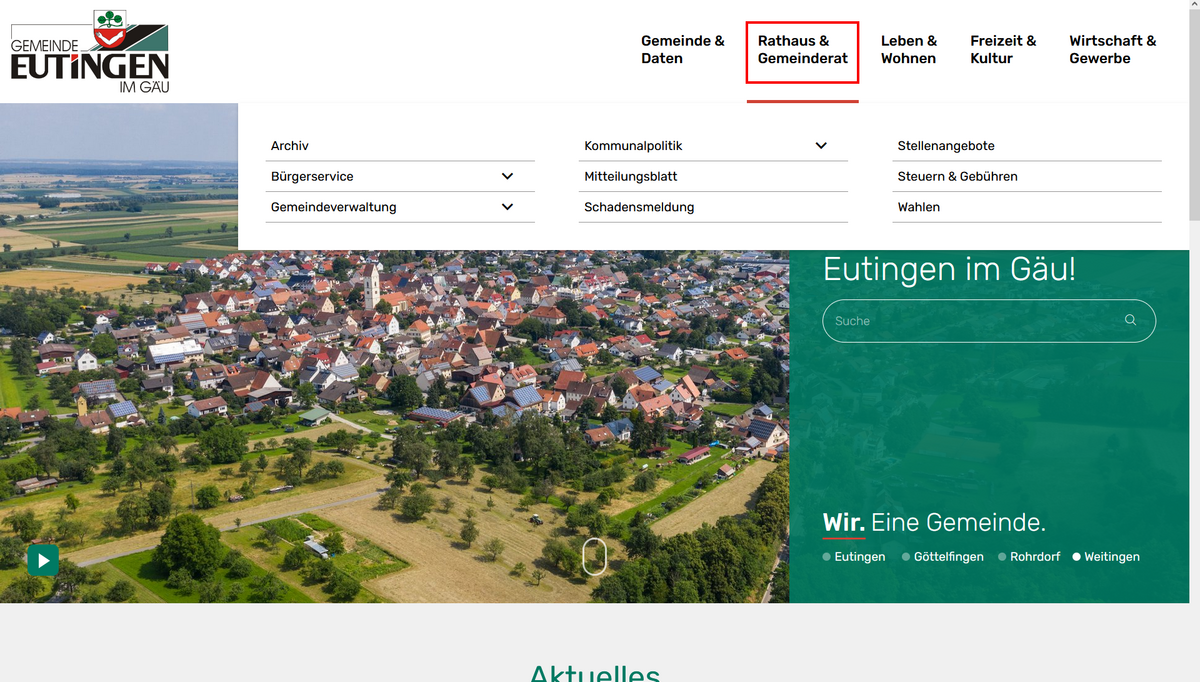Open the Rathaus & Gemeinderat menu
The height and width of the screenshot is (682, 1200).
pyautogui.click(x=803, y=50)
